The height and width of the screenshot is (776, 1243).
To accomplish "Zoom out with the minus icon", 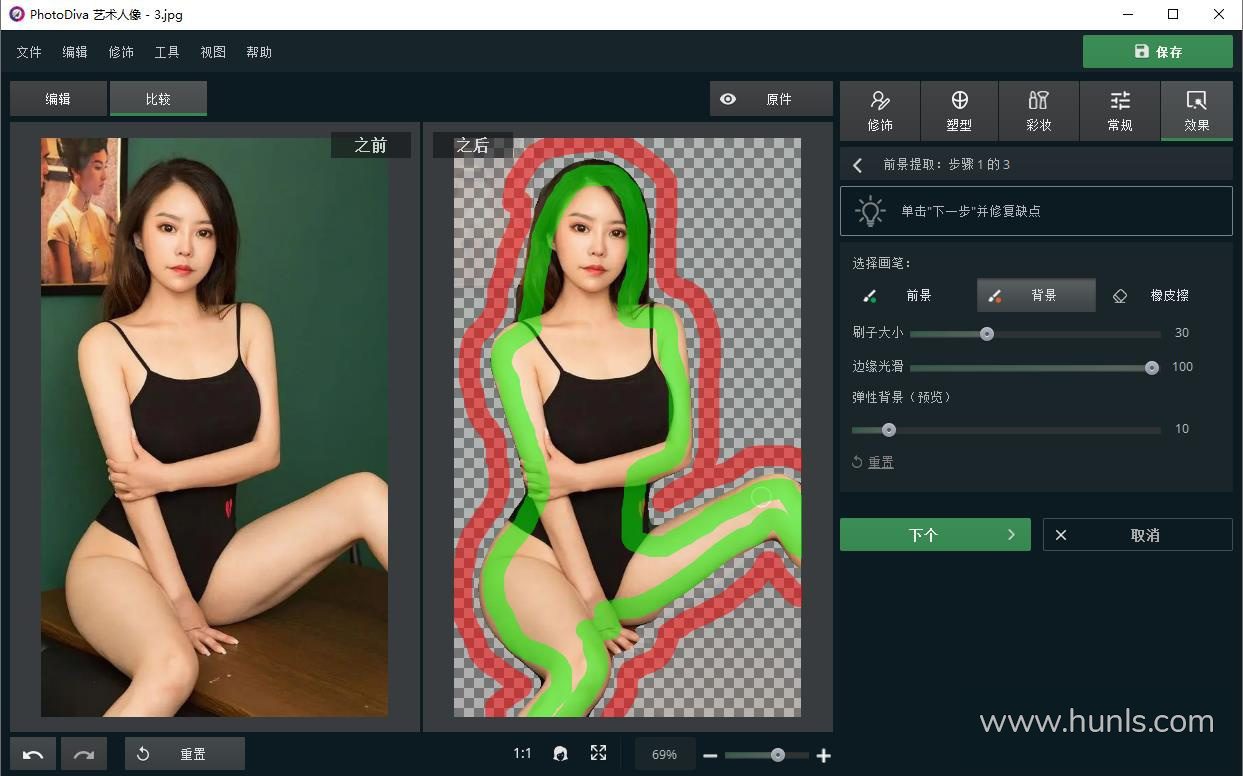I will coord(710,756).
